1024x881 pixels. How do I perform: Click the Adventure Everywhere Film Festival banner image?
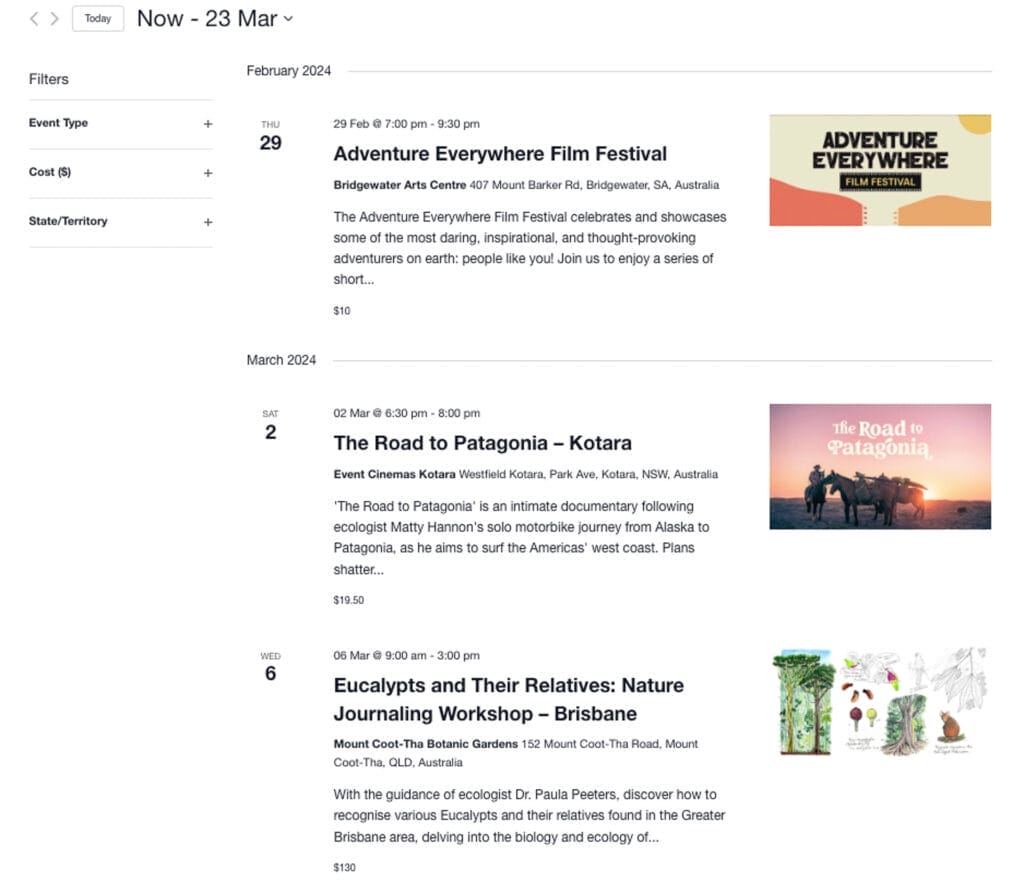(x=879, y=170)
